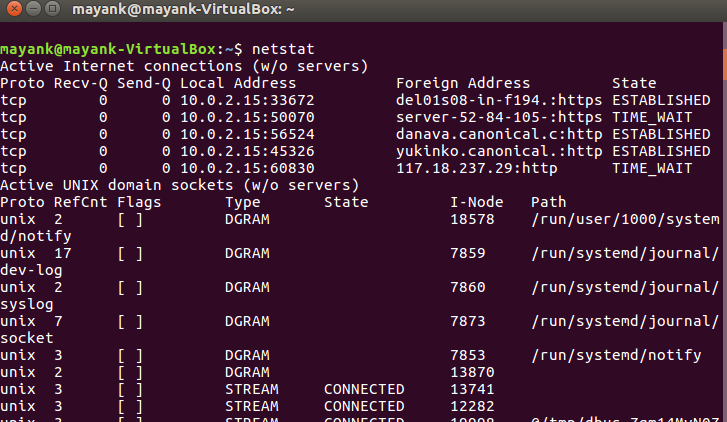Click danava.canonical.c:http foreign address
This screenshot has width=727, height=422.
(x=499, y=134)
